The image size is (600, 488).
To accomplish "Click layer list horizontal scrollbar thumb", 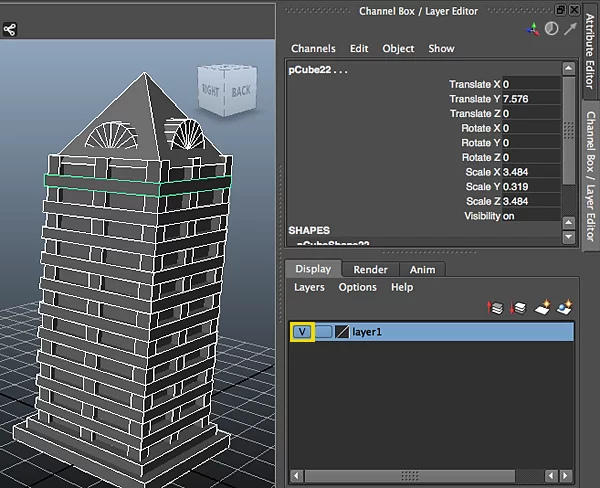I will pos(409,476).
